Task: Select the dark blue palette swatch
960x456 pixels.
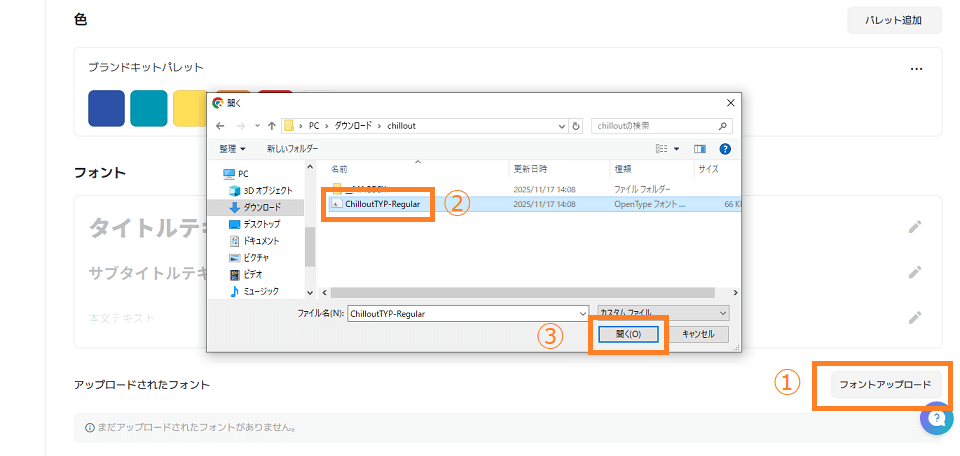Action: coord(107,108)
